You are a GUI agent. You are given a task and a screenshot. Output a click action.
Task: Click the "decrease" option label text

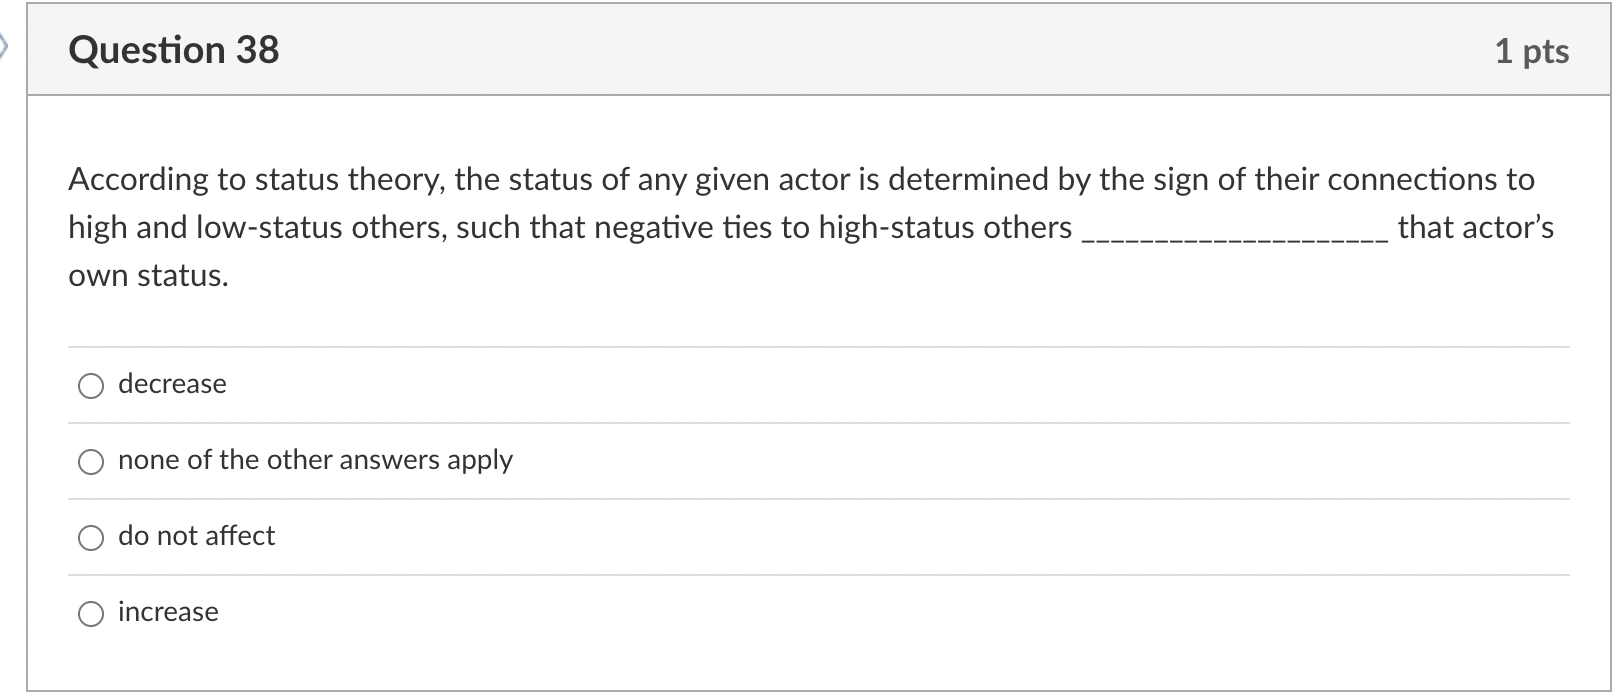pyautogui.click(x=171, y=384)
